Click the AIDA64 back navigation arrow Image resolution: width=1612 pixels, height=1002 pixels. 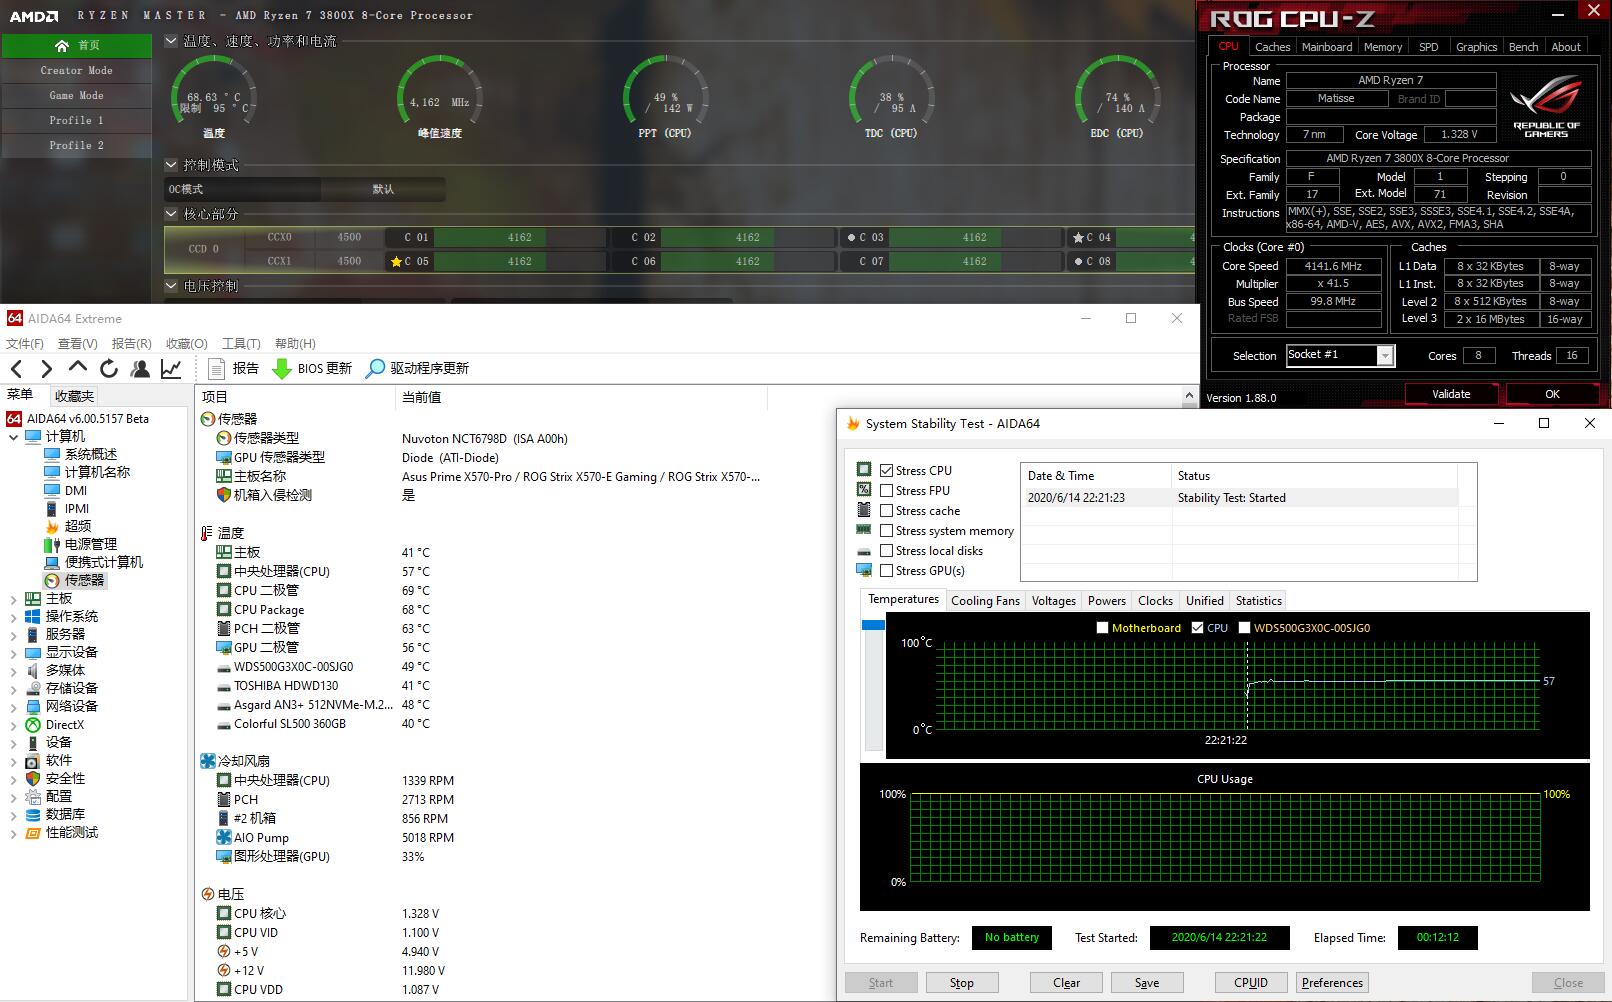pos(16,369)
